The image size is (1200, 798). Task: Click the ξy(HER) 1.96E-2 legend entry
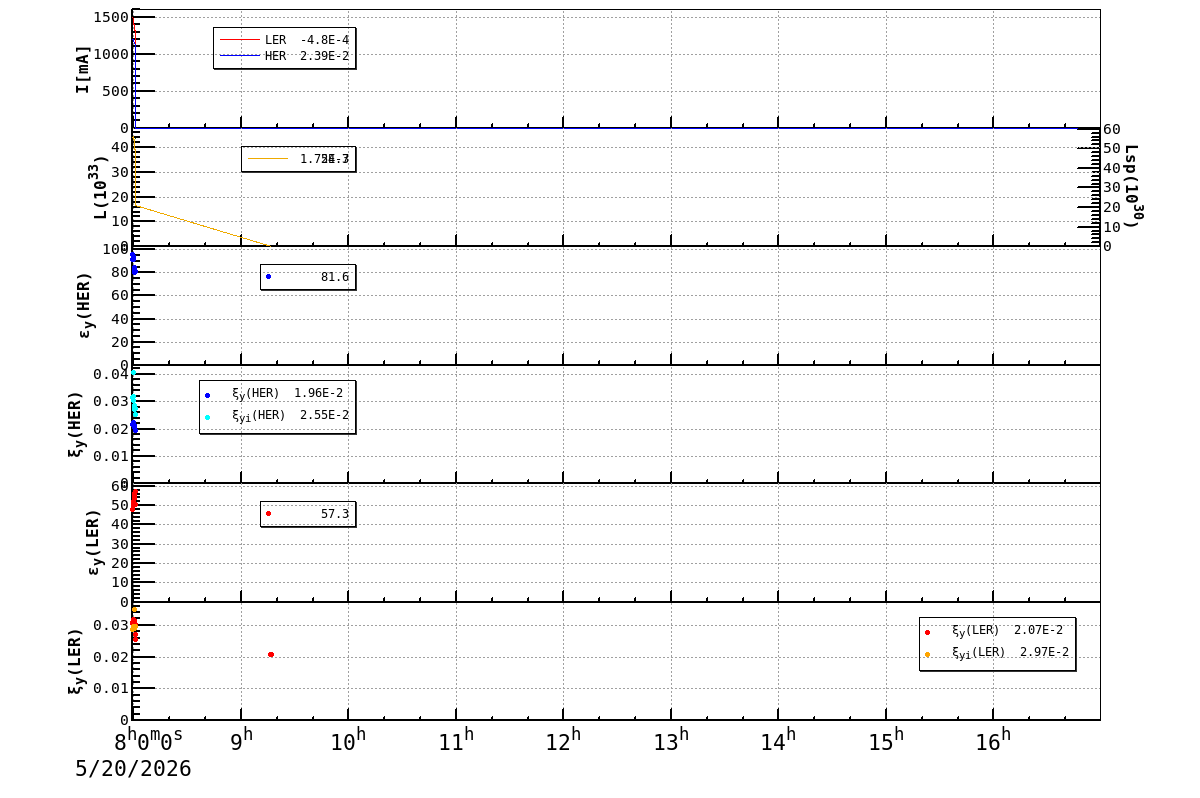coord(275,394)
